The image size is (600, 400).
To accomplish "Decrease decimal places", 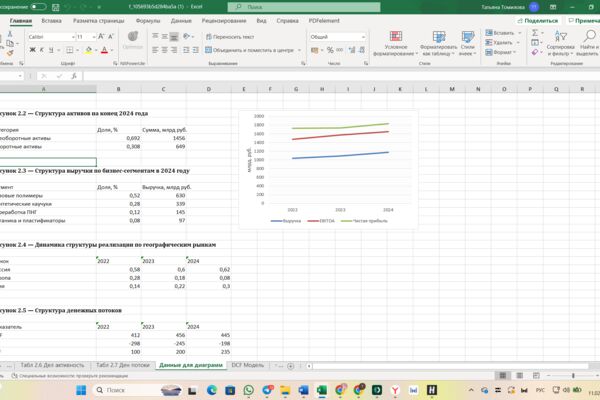I will click(x=361, y=50).
